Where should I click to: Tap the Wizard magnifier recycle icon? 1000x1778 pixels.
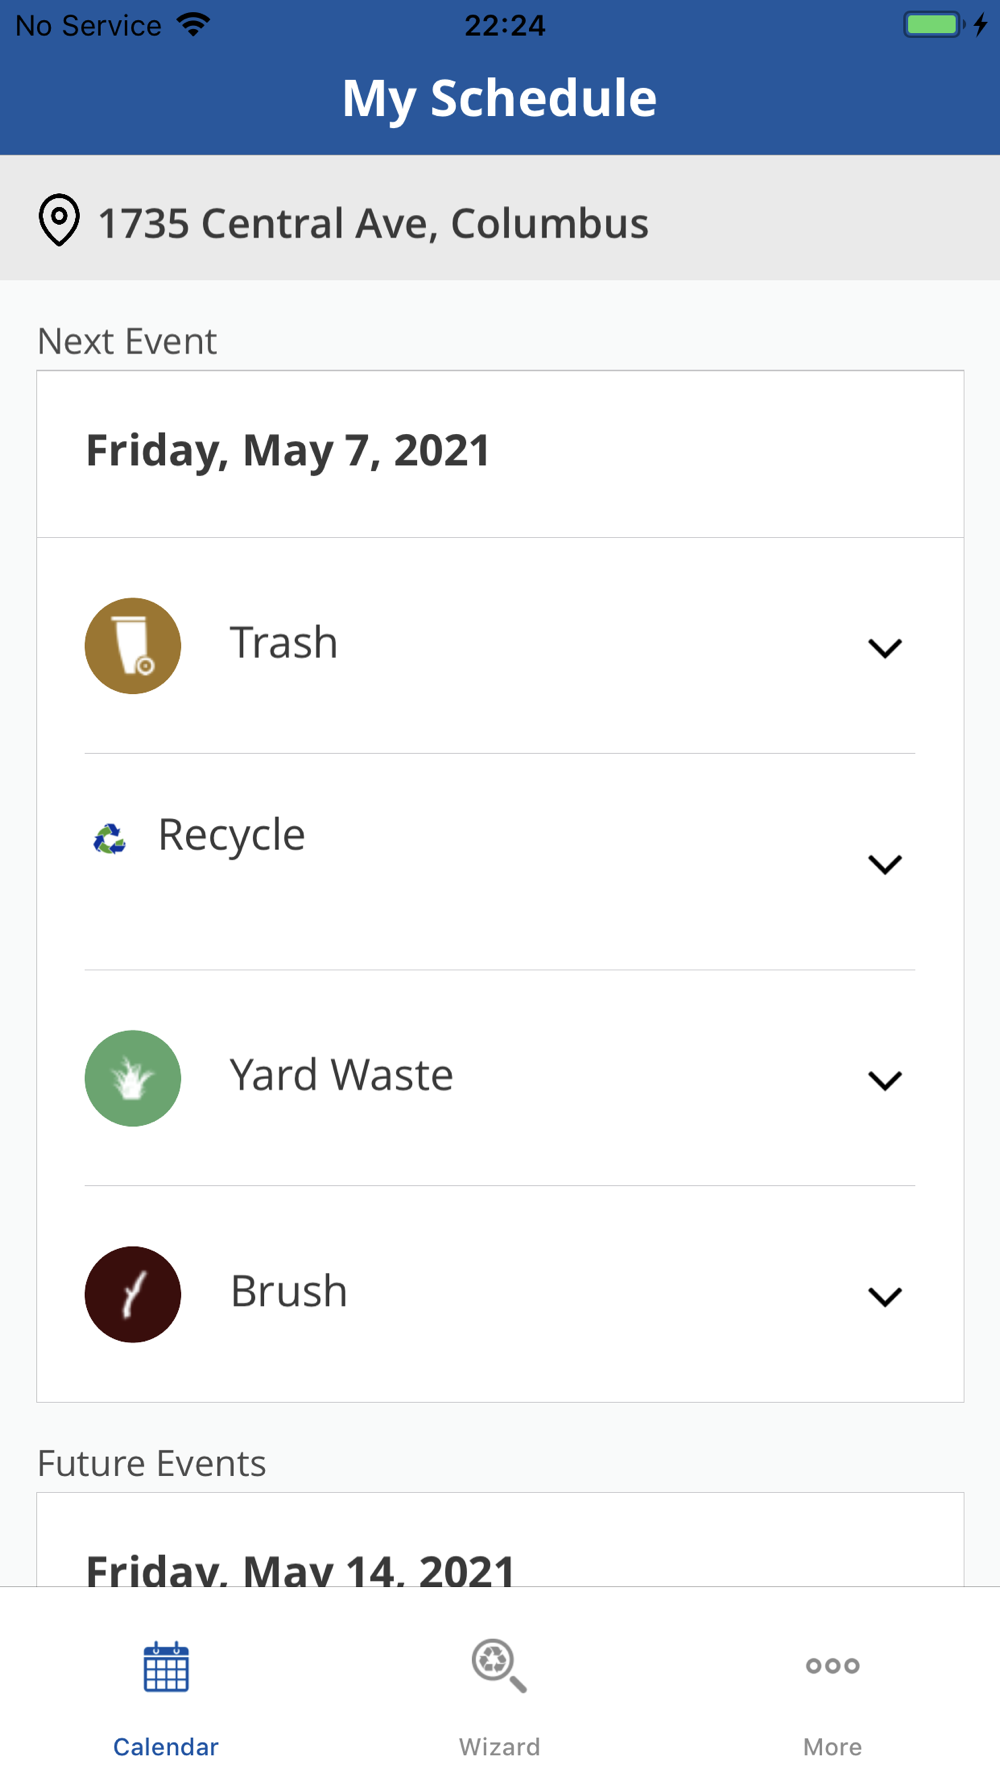[499, 1666]
